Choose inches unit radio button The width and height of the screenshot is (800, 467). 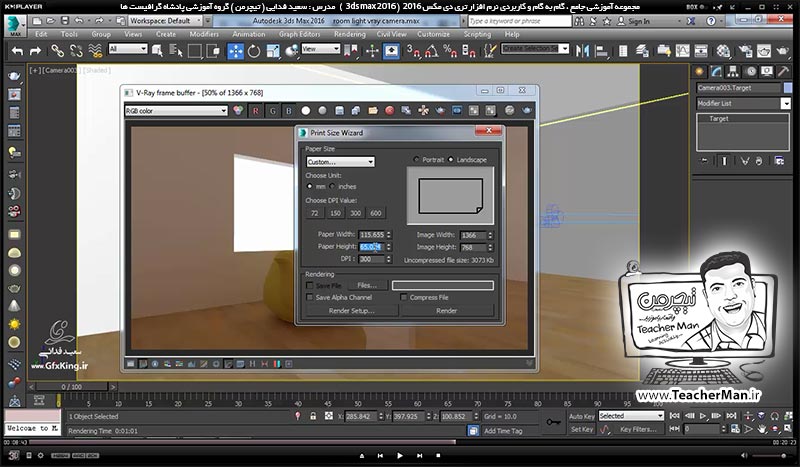point(332,186)
